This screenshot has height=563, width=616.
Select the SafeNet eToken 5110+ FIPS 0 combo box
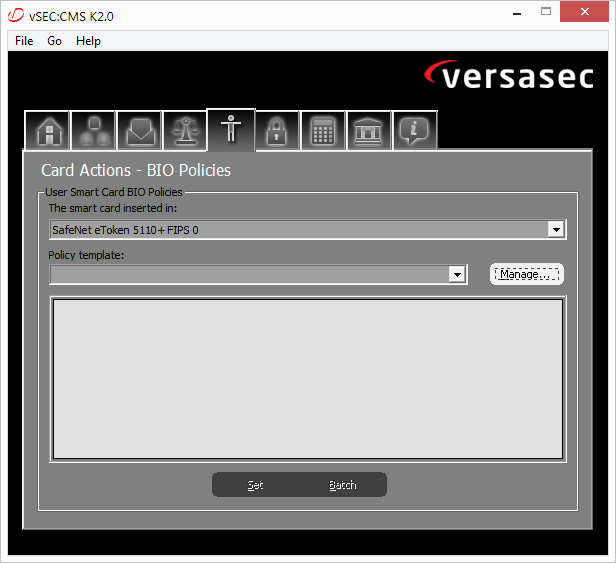tap(308, 229)
